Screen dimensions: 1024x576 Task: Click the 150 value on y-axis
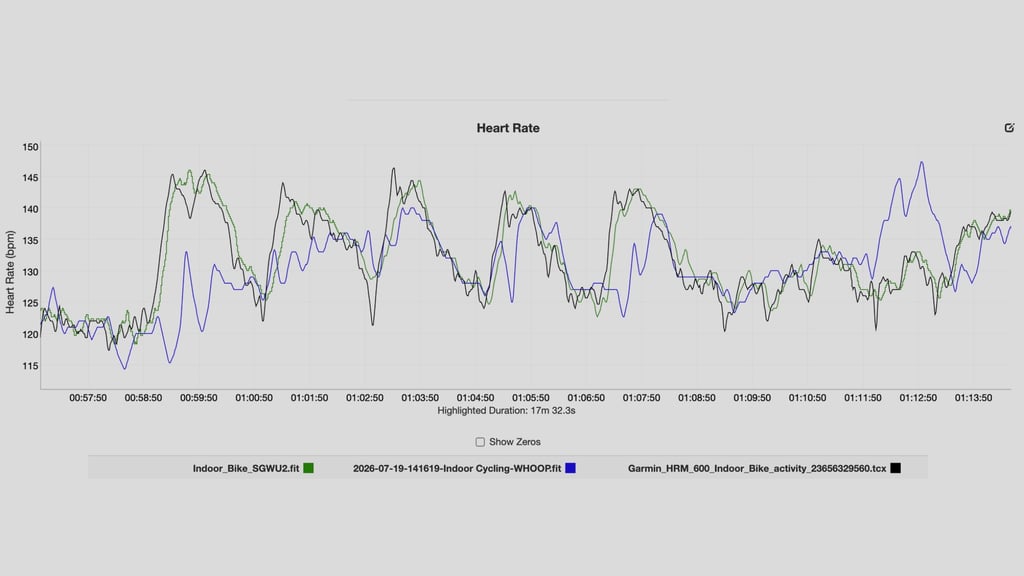30,147
